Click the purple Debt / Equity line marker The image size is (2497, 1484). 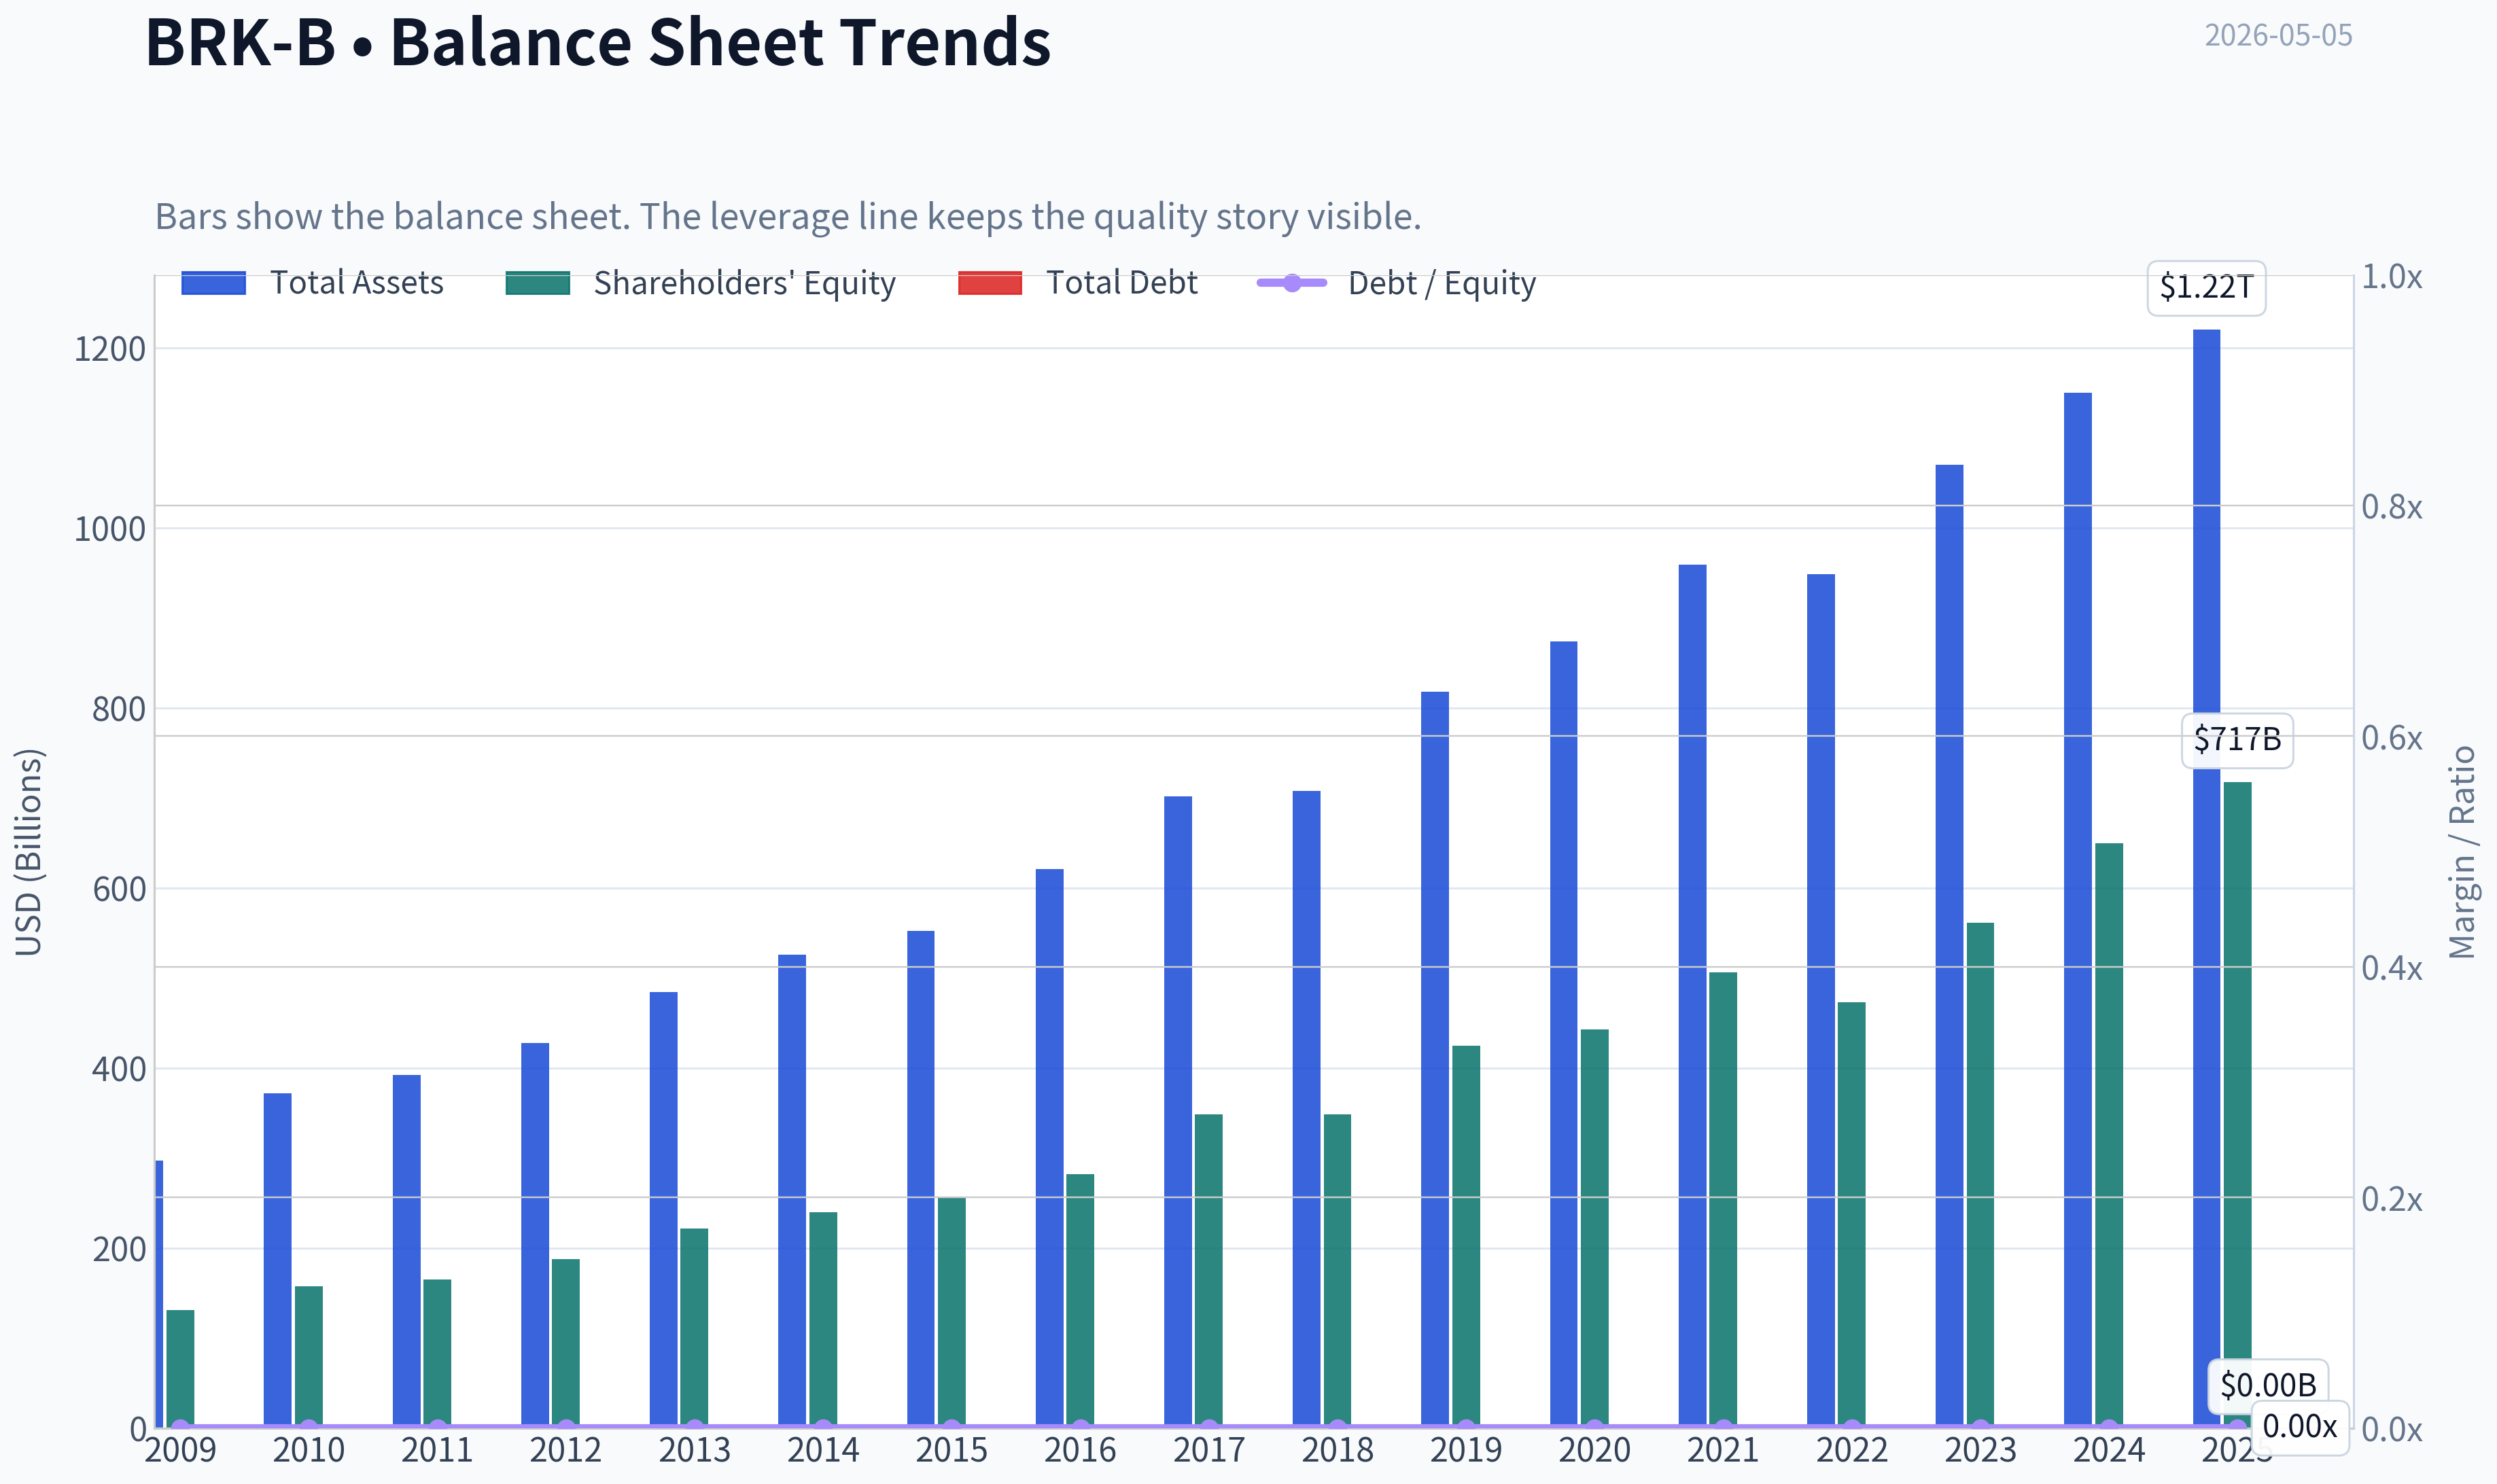pyautogui.click(x=1291, y=283)
